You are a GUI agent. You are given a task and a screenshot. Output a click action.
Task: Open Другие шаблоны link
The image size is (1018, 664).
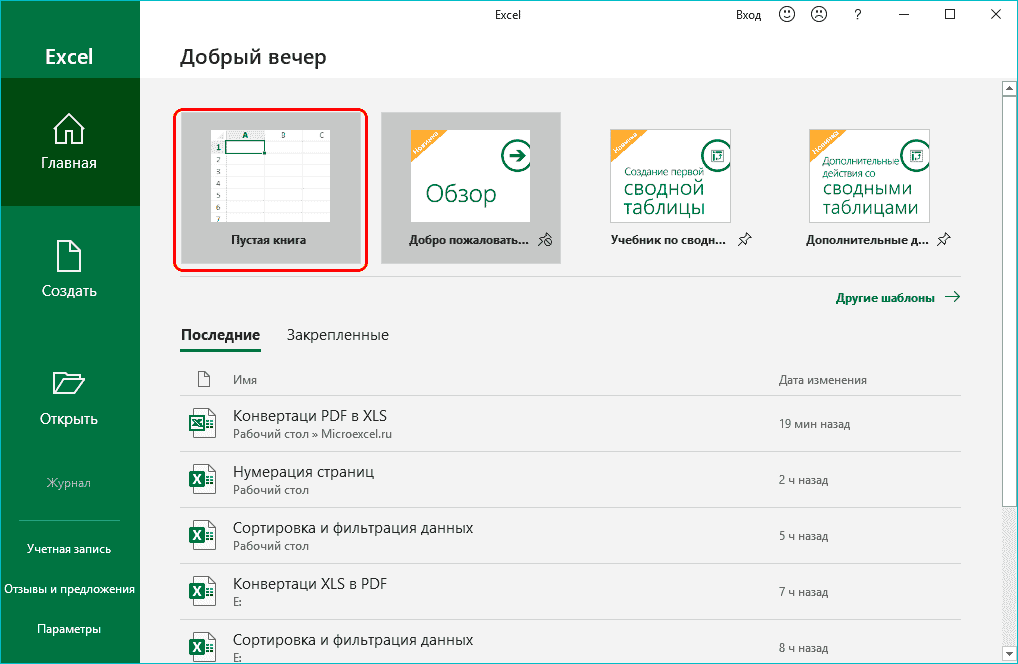(x=887, y=297)
